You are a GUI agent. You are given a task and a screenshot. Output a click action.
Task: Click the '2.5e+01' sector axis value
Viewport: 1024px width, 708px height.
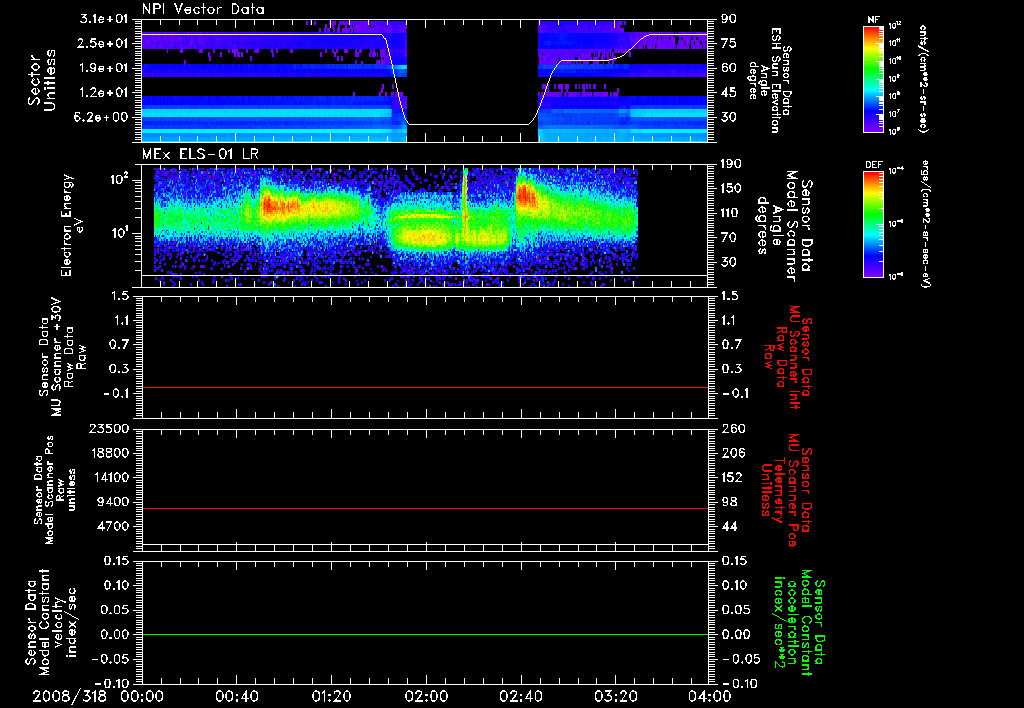pyautogui.click(x=104, y=43)
